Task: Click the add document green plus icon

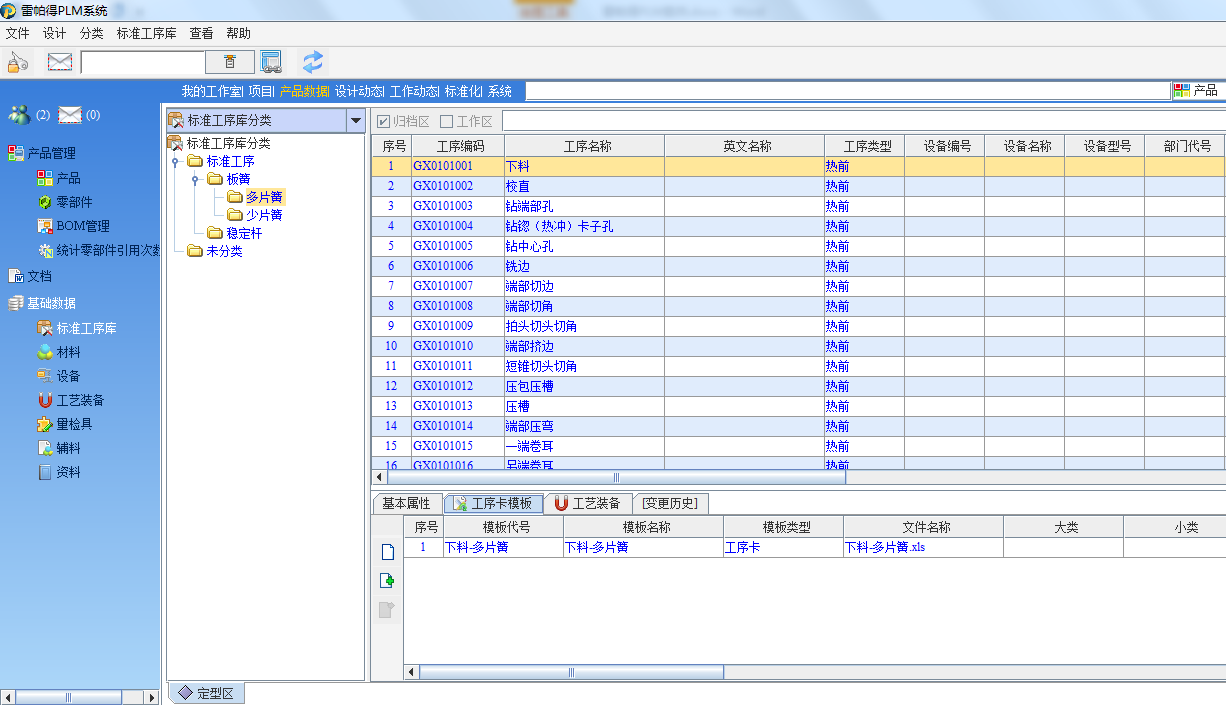Action: click(x=387, y=581)
